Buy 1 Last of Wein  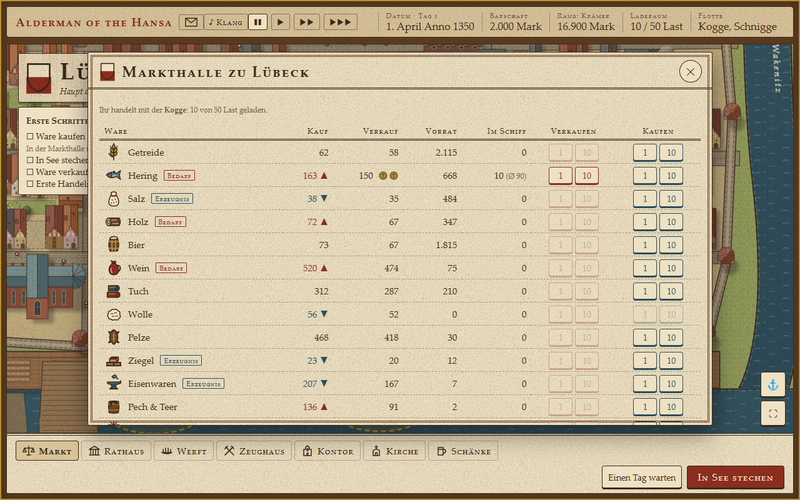click(x=645, y=268)
